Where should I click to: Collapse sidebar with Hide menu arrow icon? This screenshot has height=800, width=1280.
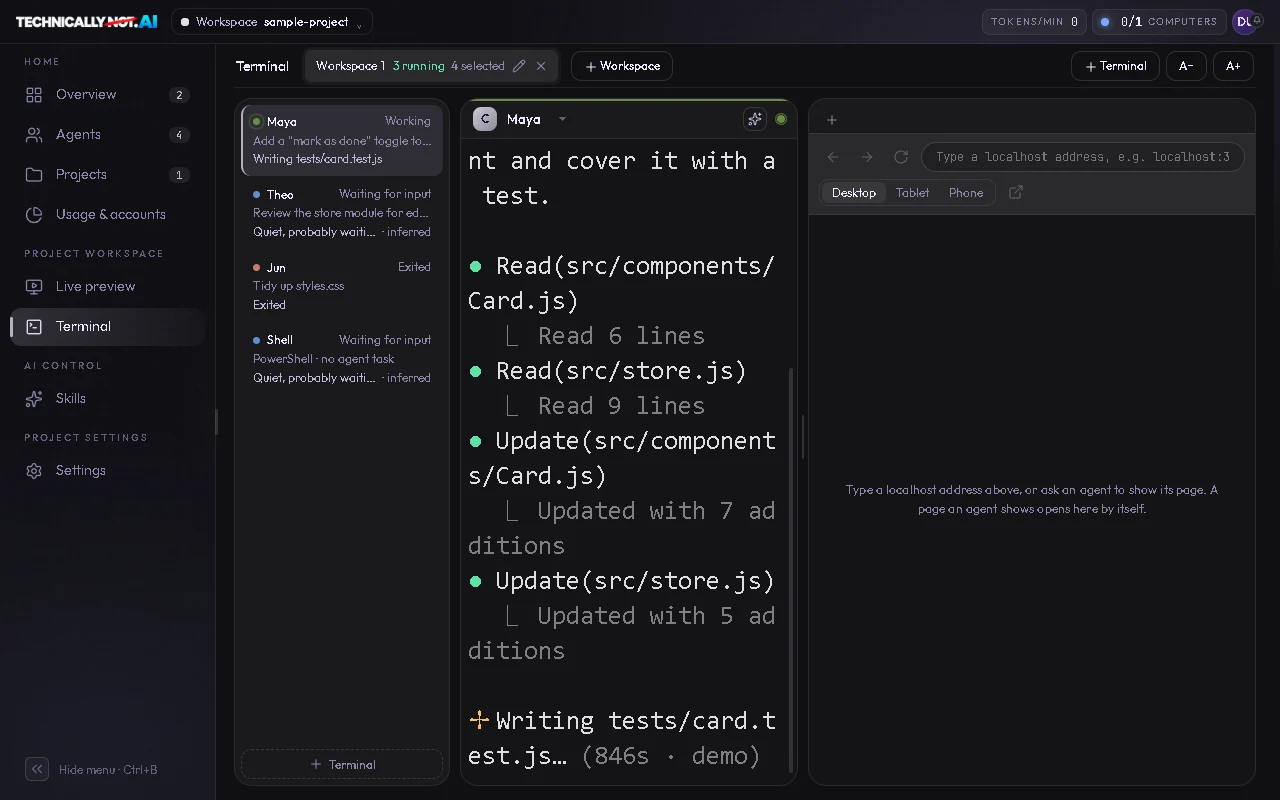point(37,769)
